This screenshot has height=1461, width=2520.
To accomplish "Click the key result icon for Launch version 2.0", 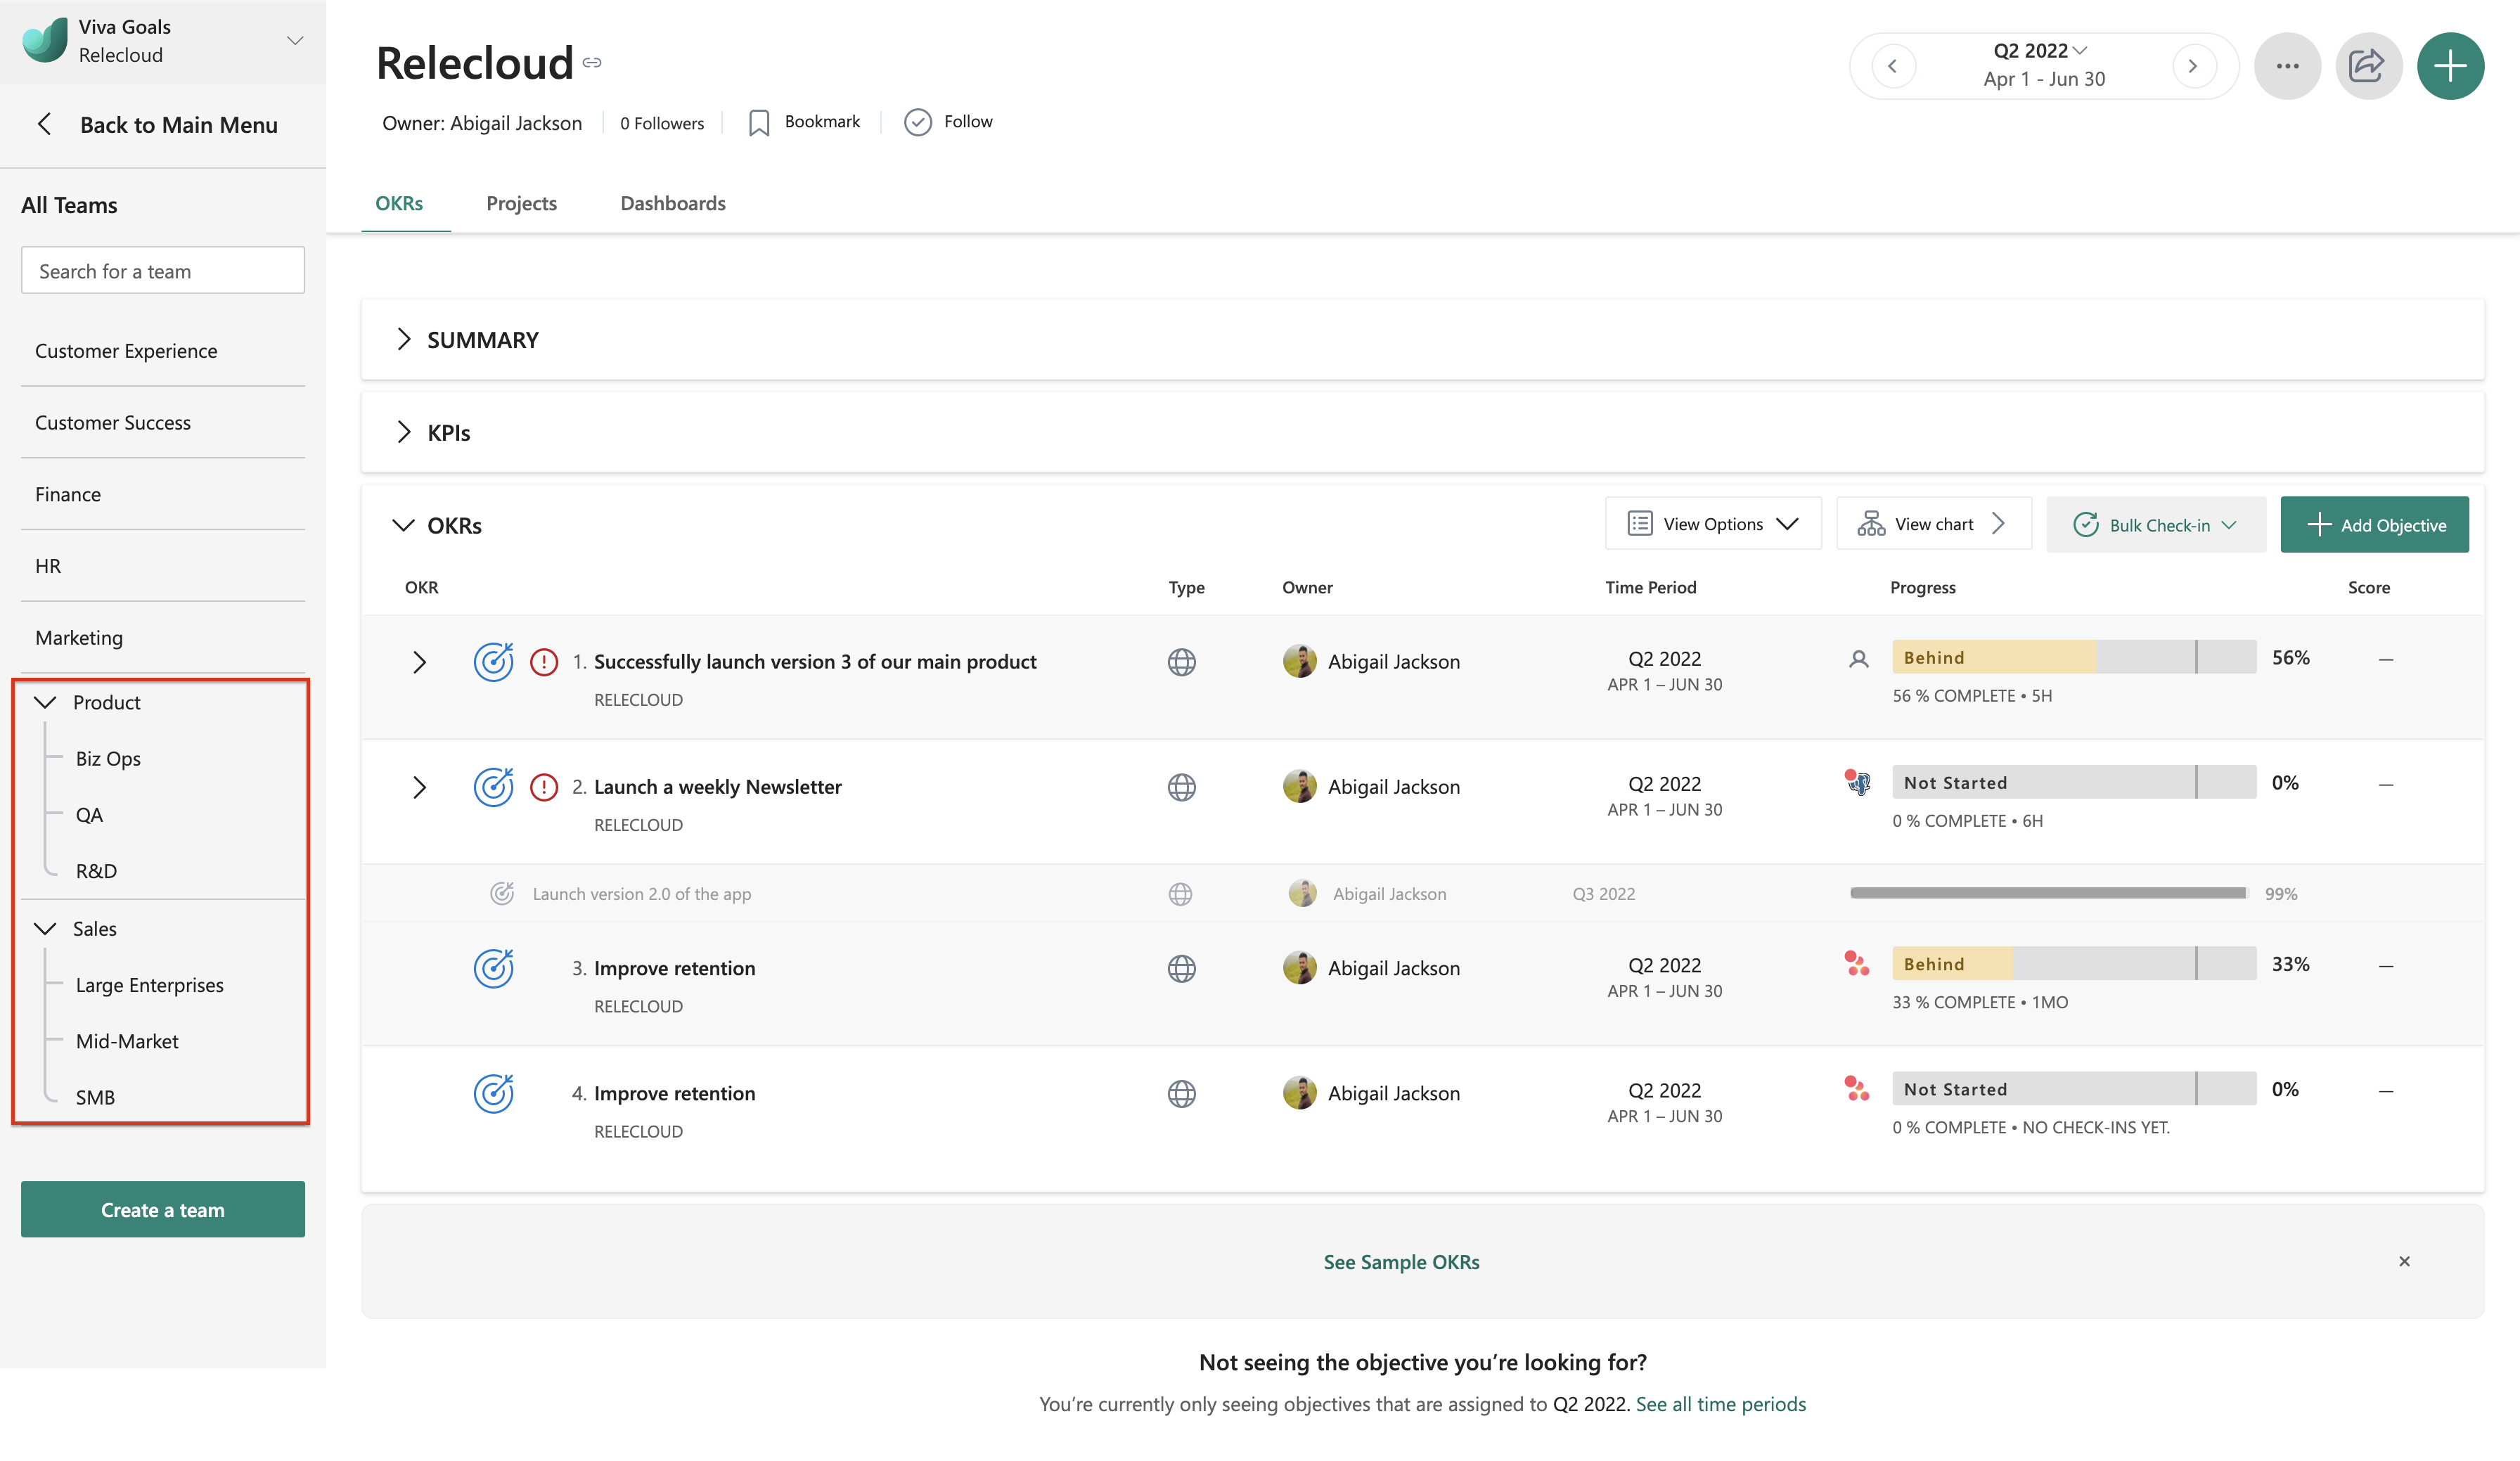I will [501, 893].
